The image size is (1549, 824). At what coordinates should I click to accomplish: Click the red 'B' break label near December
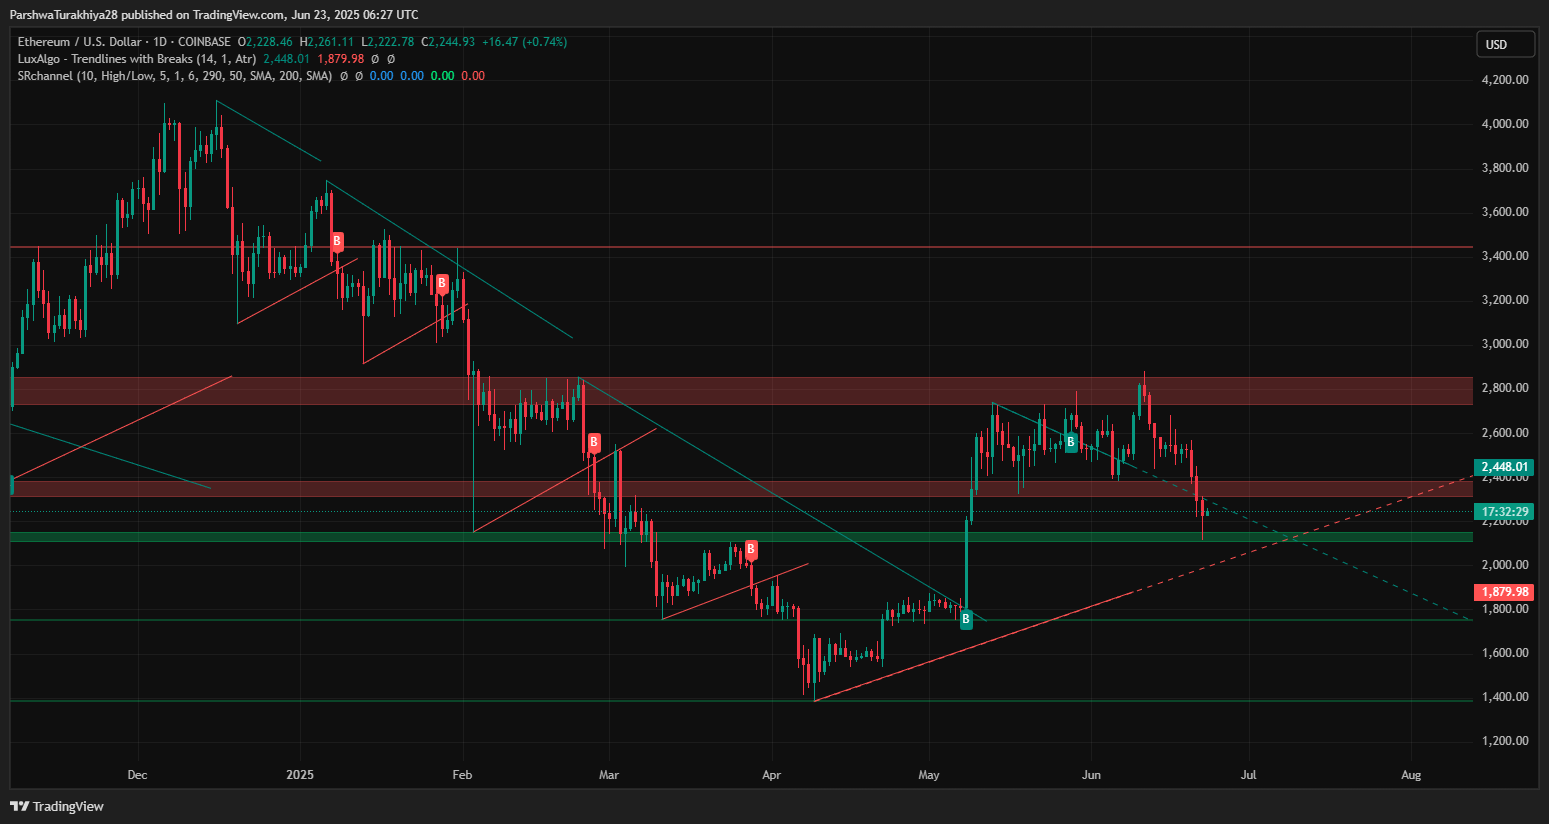[336, 239]
